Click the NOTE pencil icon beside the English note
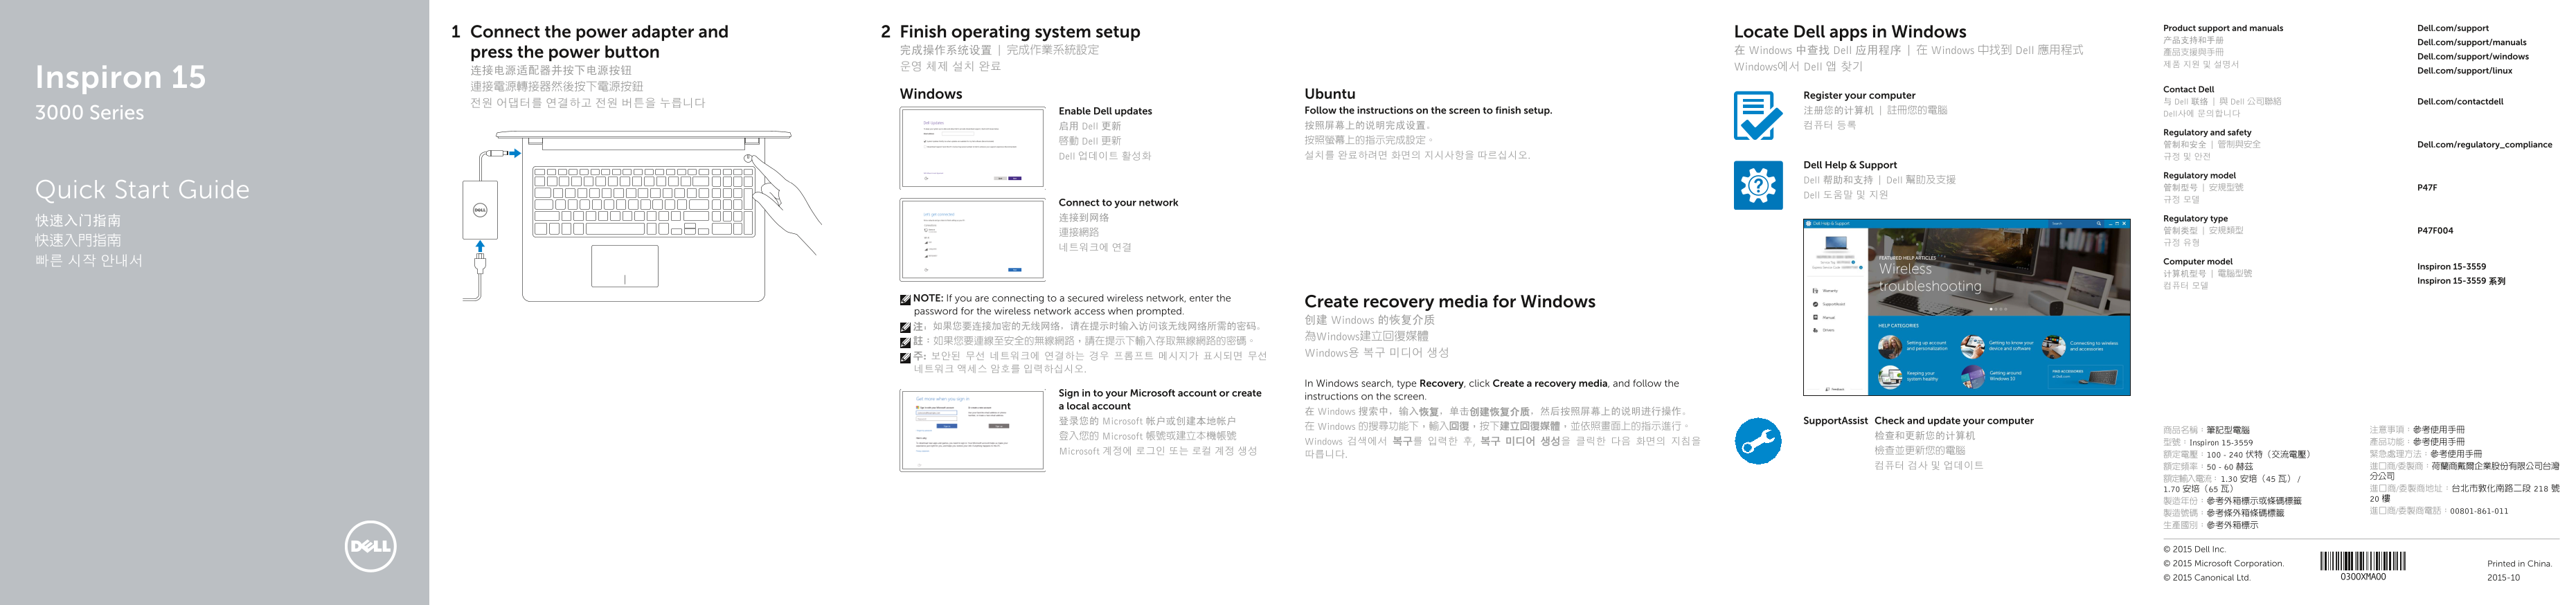2576x605 pixels. coord(905,299)
